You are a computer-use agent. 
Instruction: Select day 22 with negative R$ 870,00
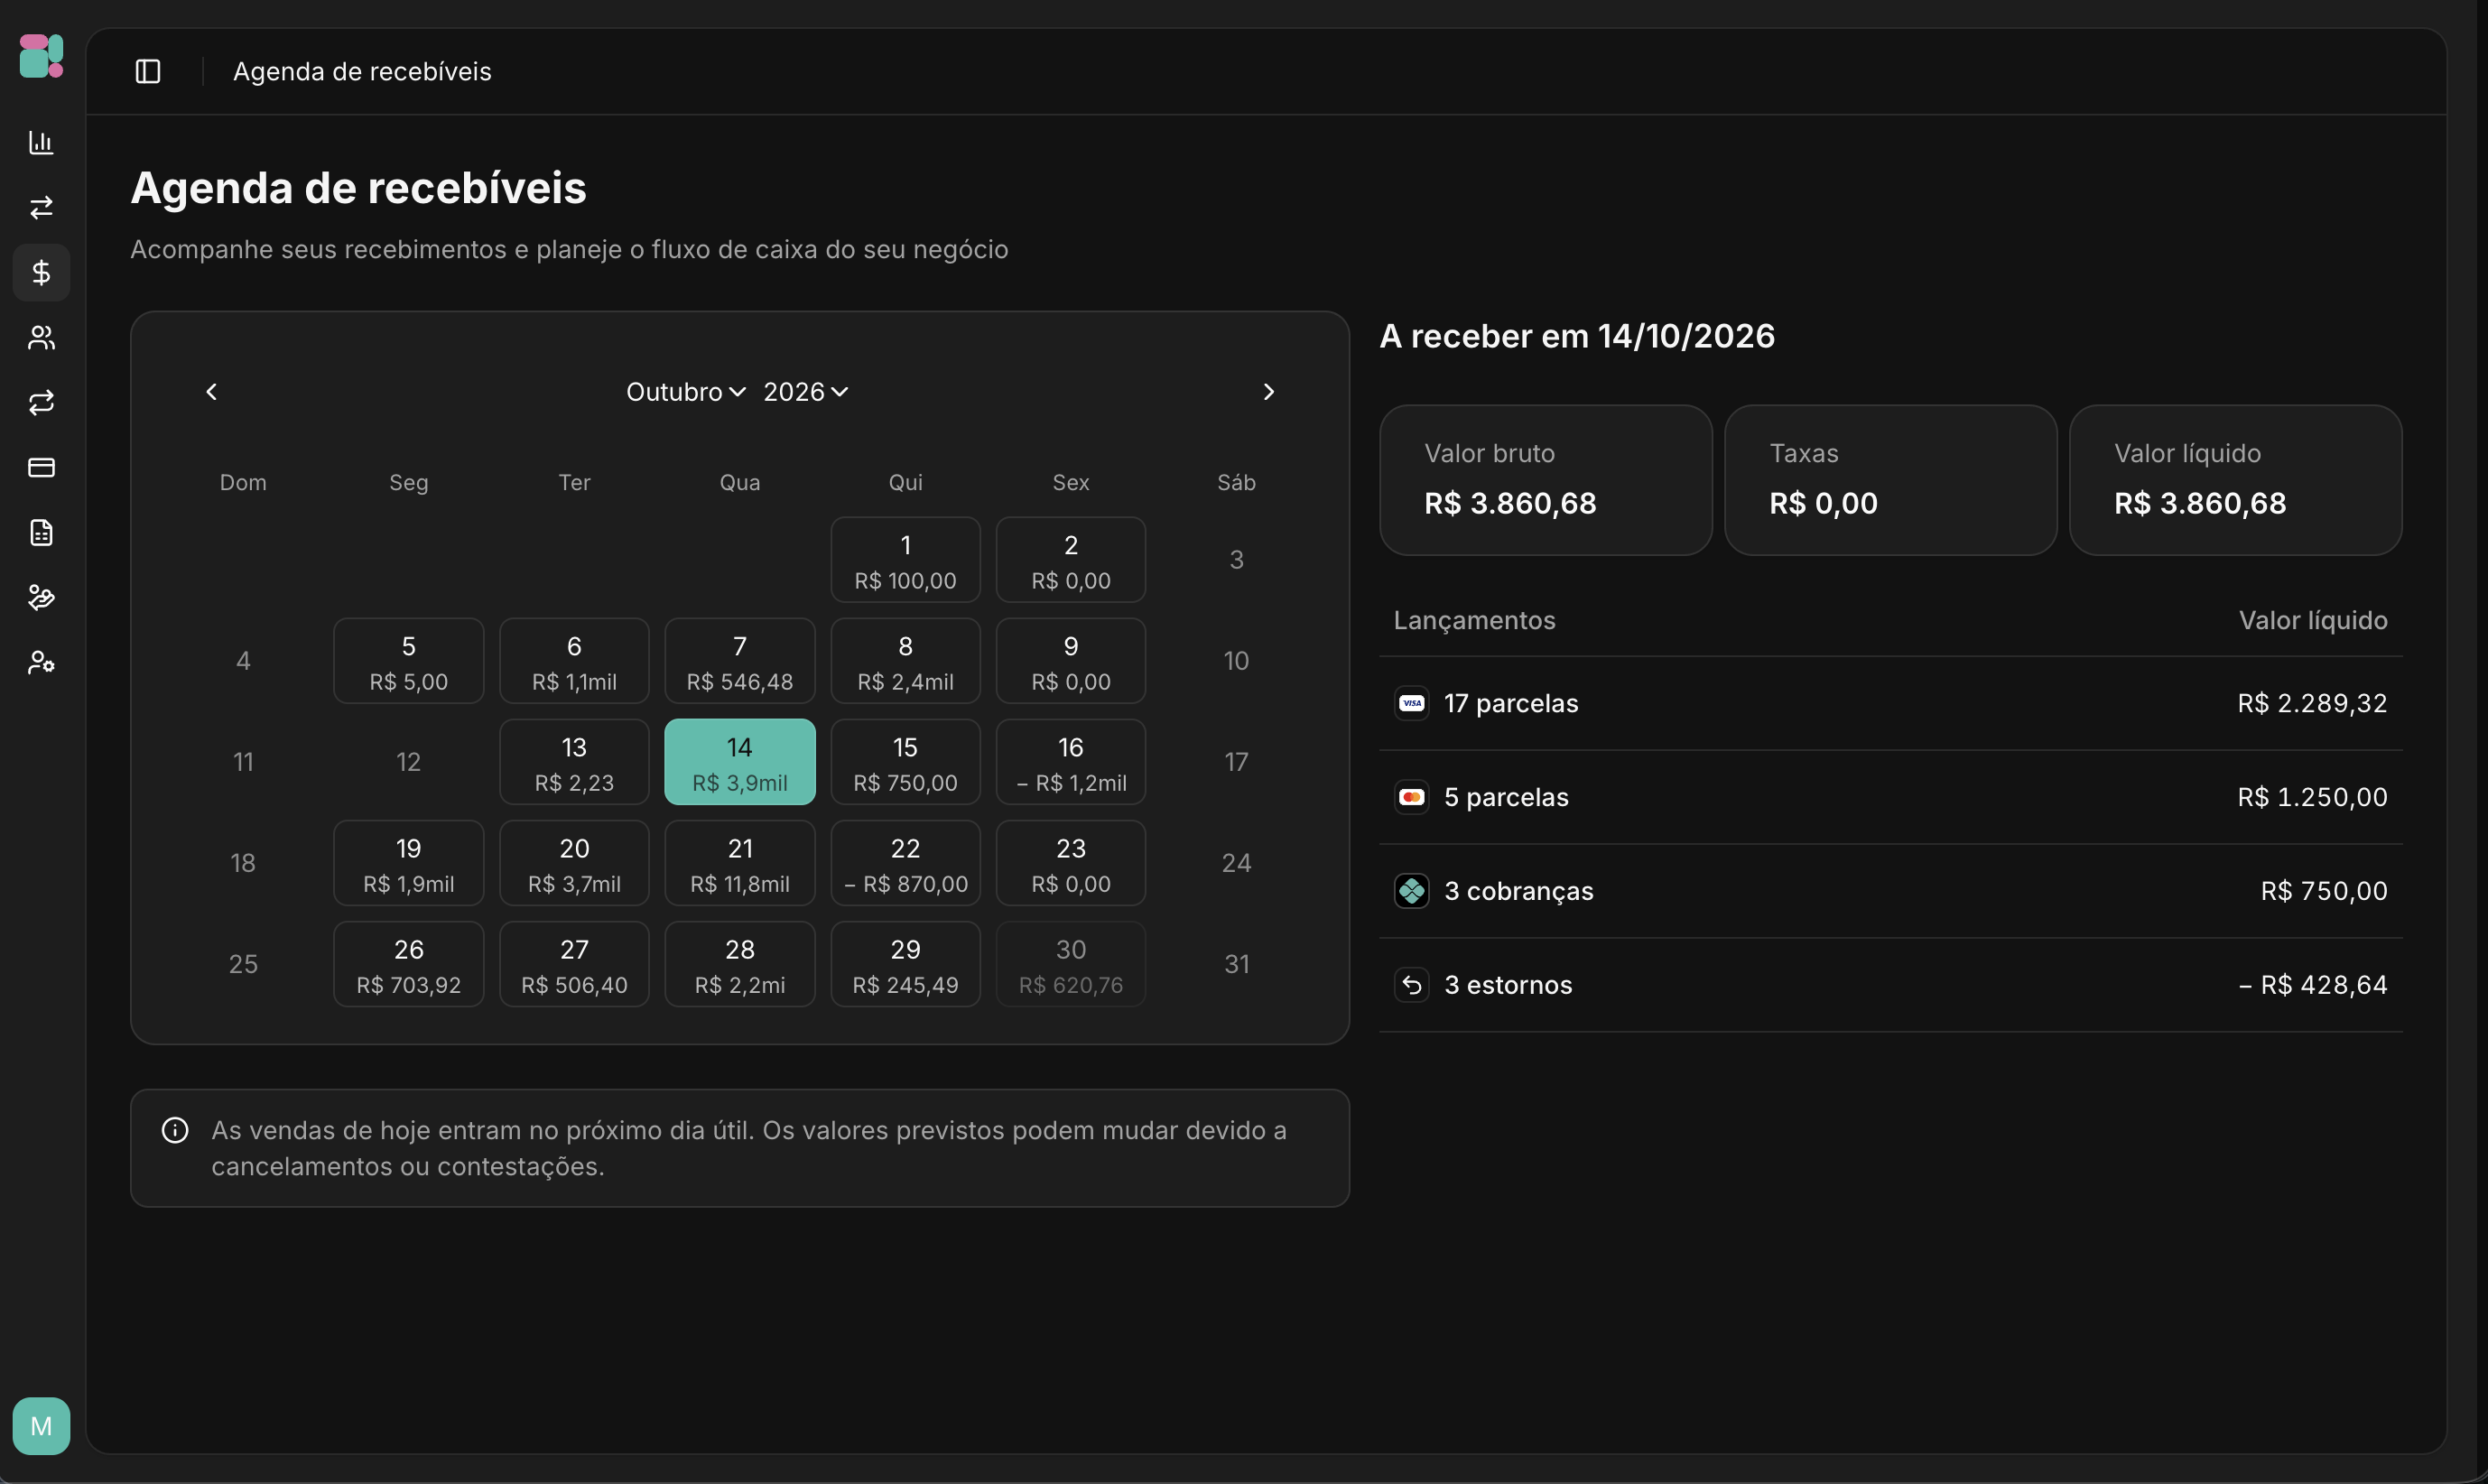905,863
